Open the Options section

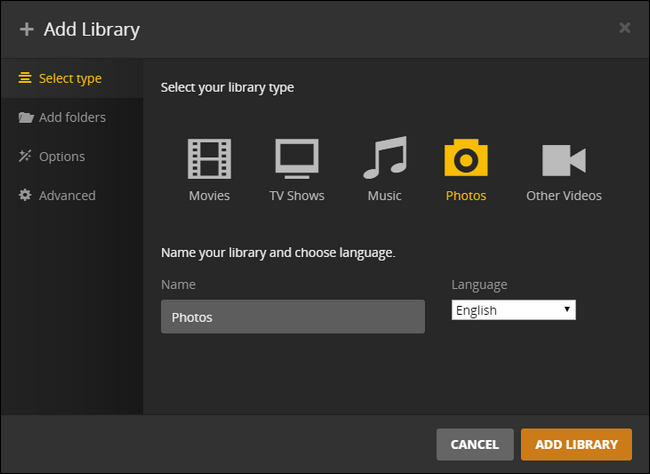tap(61, 156)
